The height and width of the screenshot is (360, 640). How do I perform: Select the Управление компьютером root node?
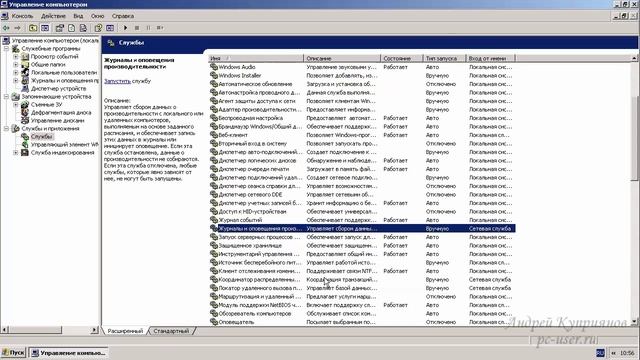tap(55, 41)
